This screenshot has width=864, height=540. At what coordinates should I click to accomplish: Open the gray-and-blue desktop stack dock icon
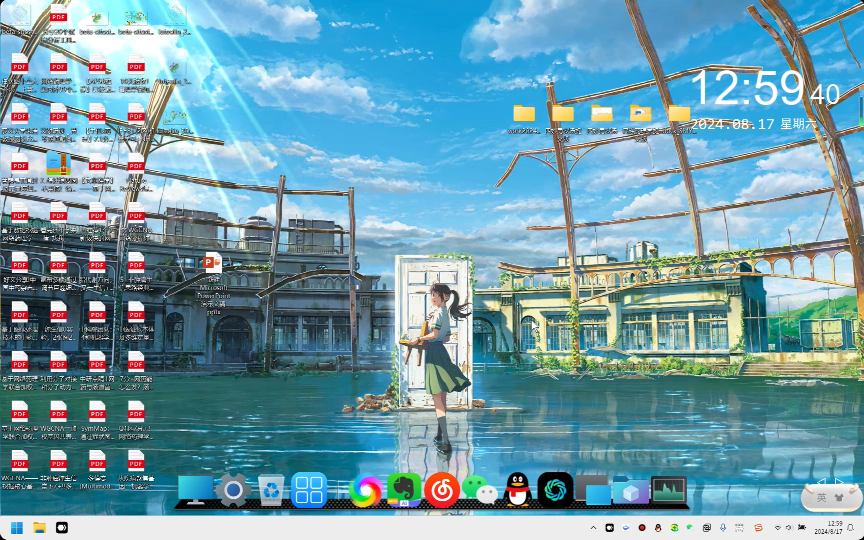click(x=593, y=489)
